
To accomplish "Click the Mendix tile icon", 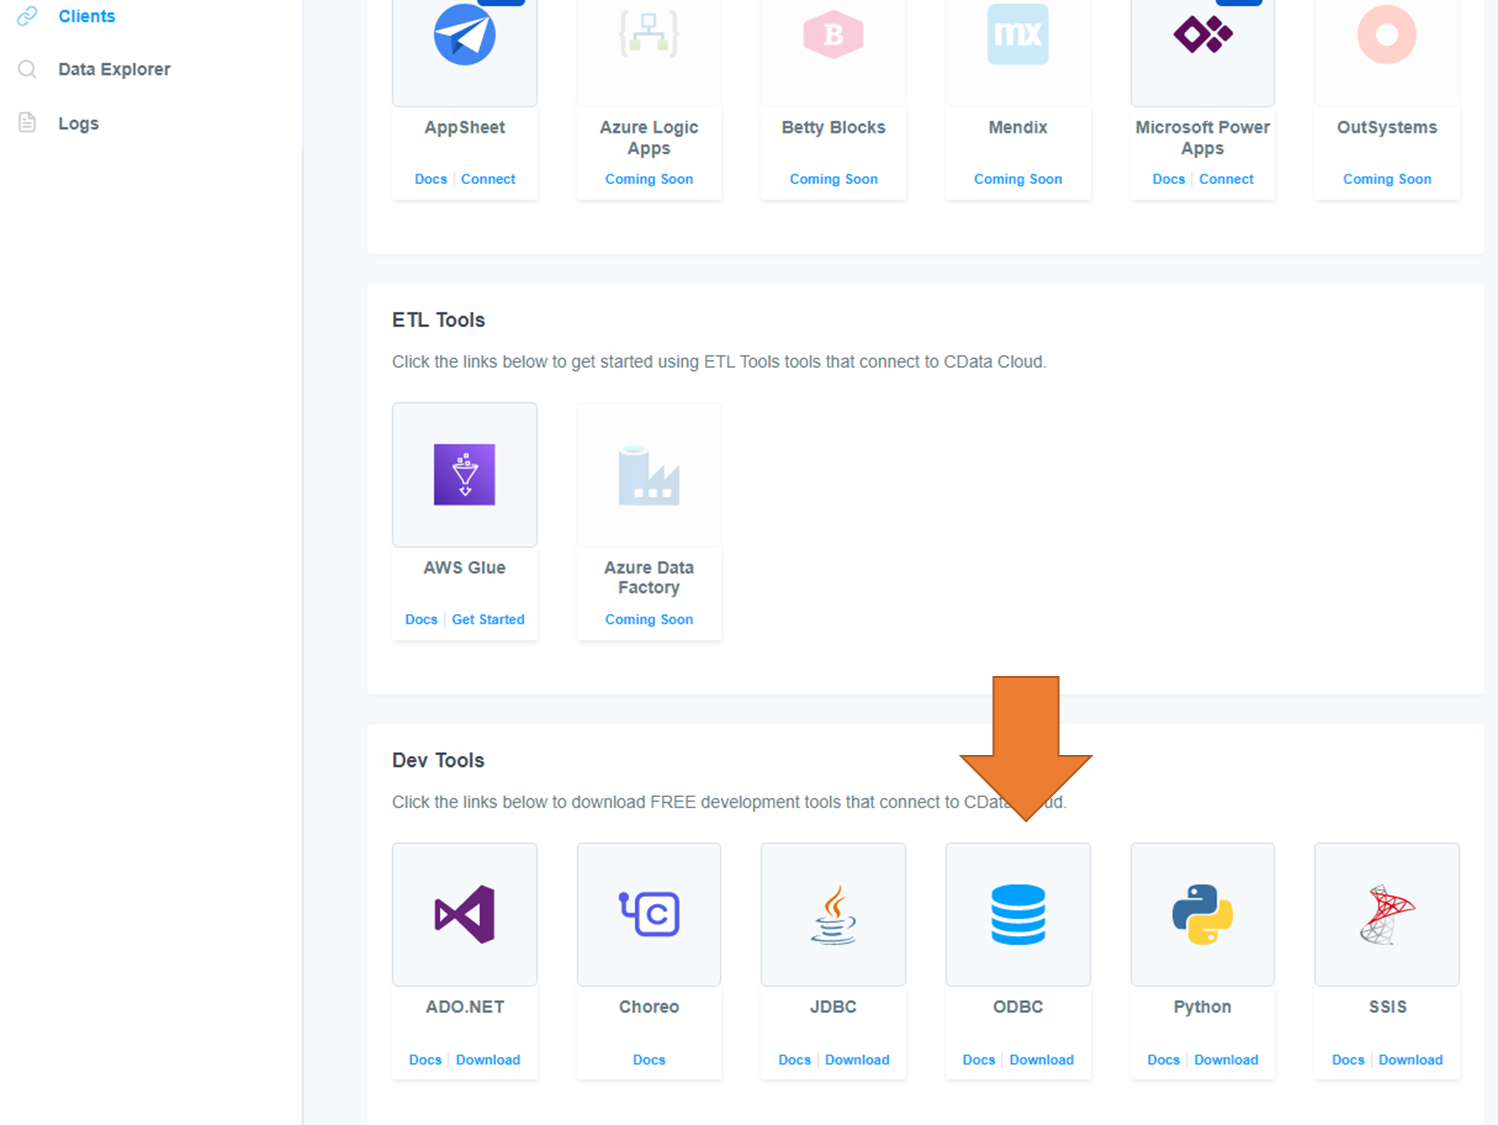I will 1017,35.
